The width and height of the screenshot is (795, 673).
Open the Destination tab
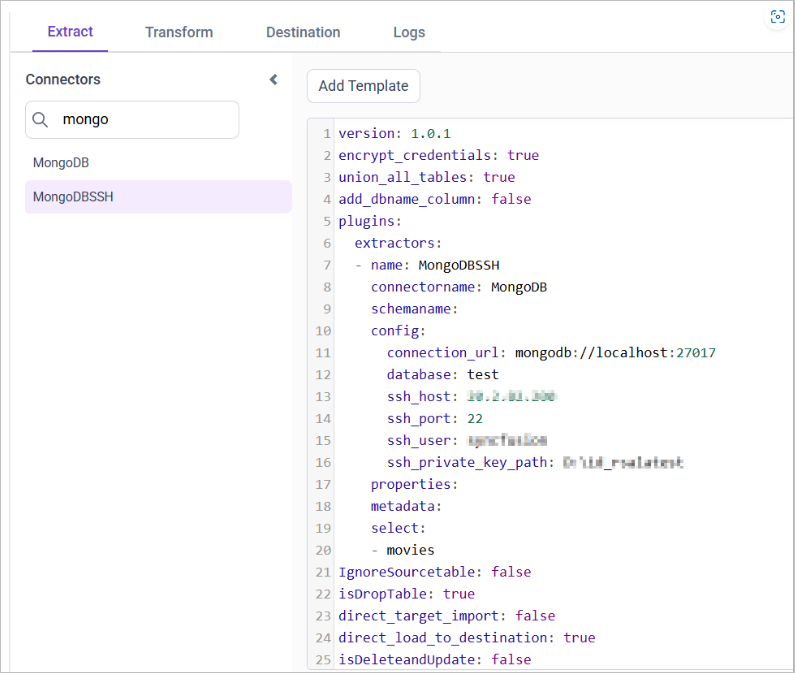303,32
